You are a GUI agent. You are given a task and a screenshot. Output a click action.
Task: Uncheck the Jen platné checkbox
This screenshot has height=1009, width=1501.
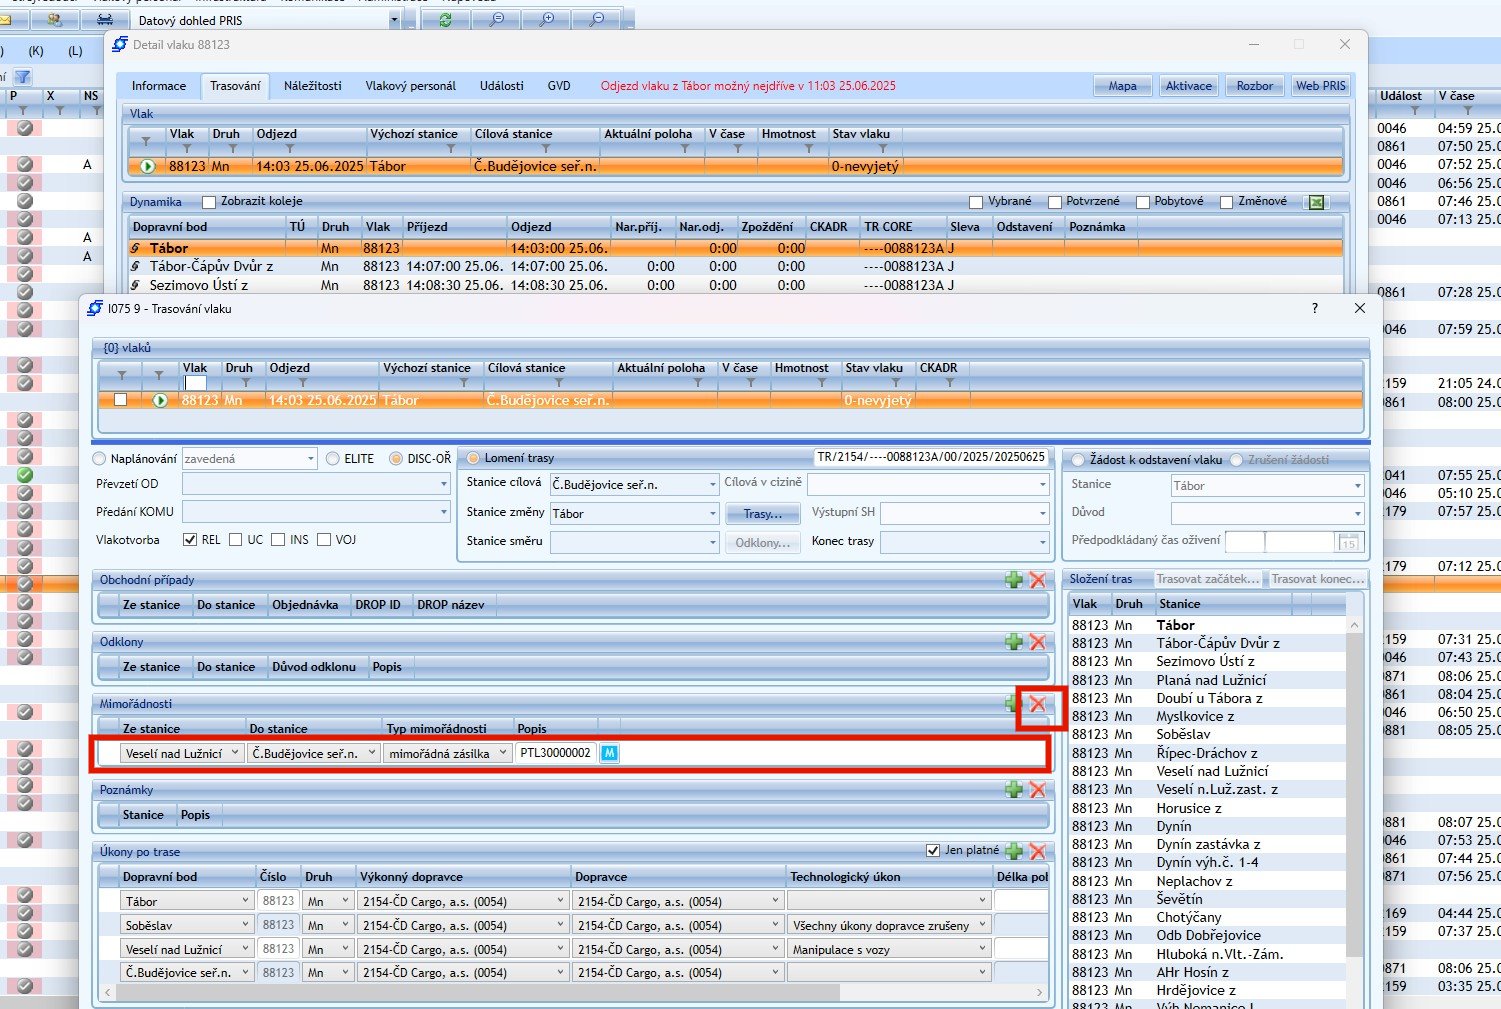pos(933,851)
